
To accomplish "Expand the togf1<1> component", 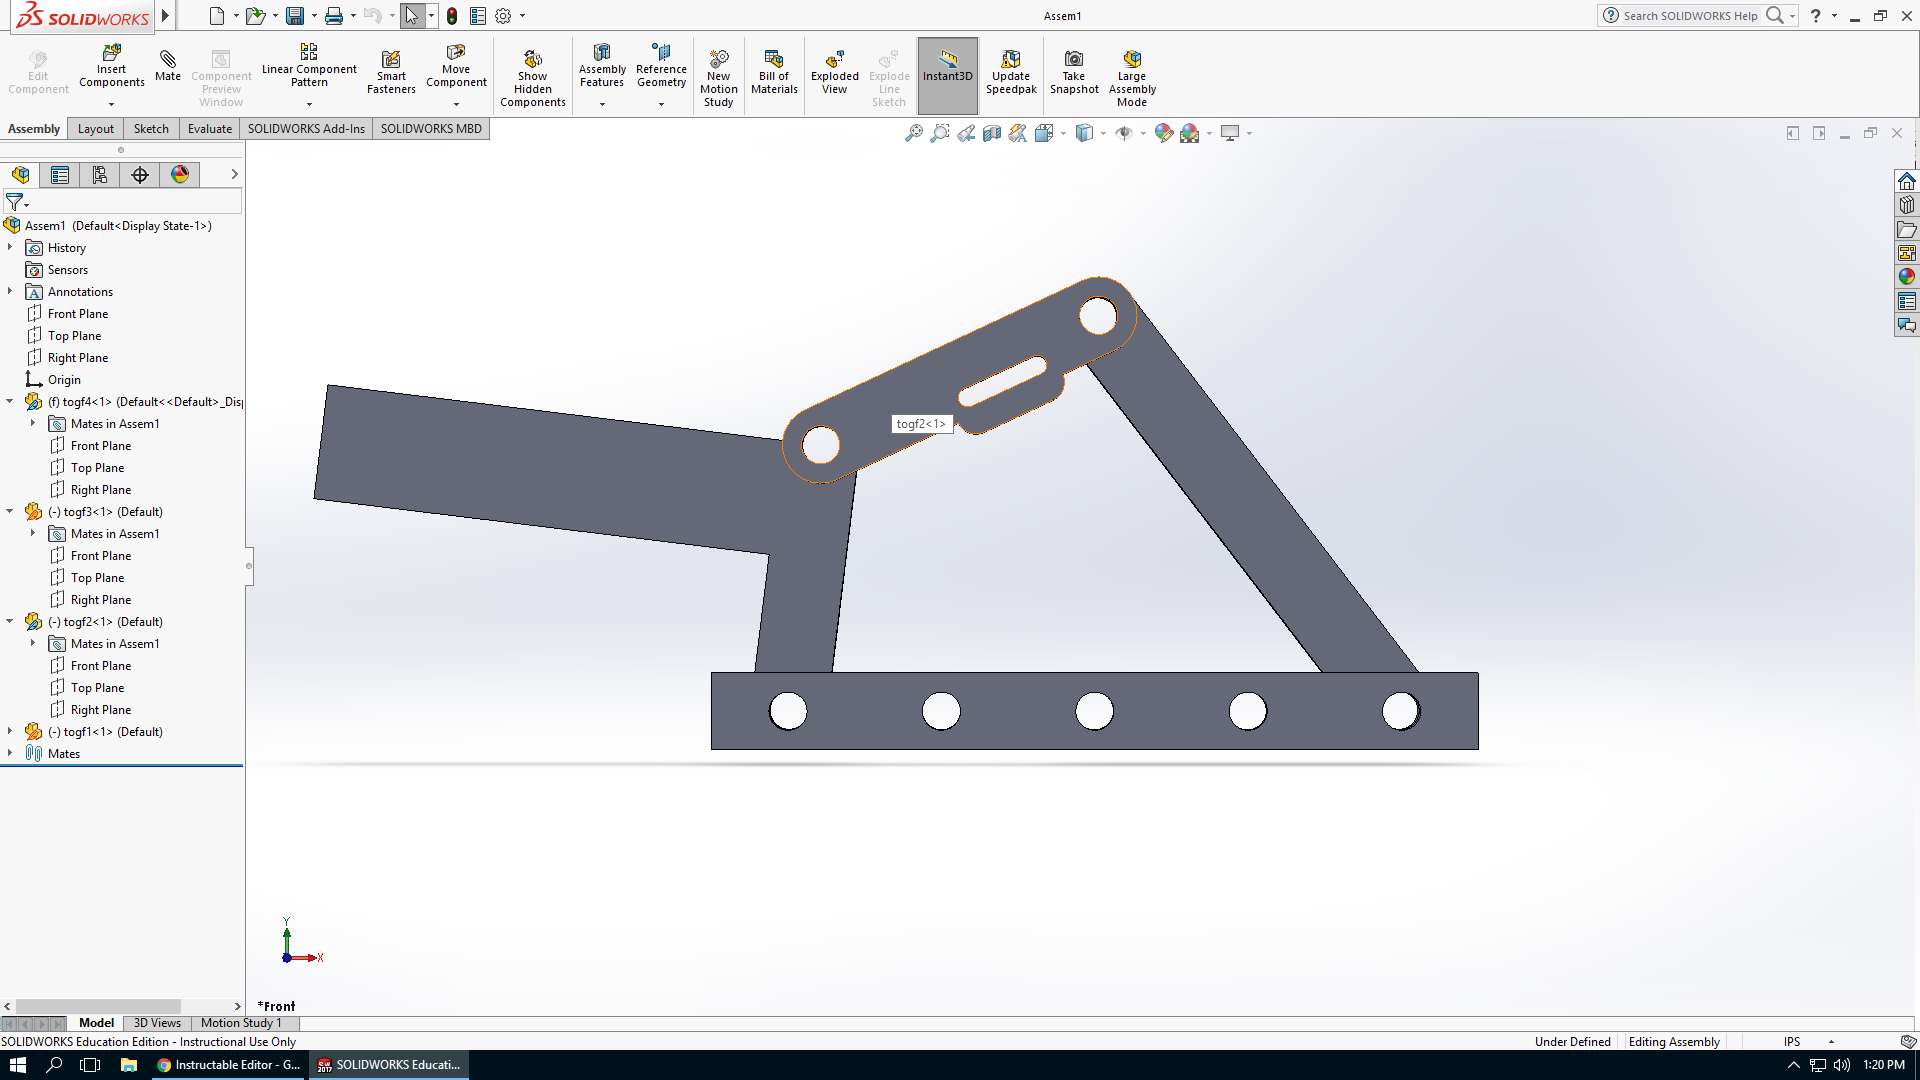I will click(10, 731).
